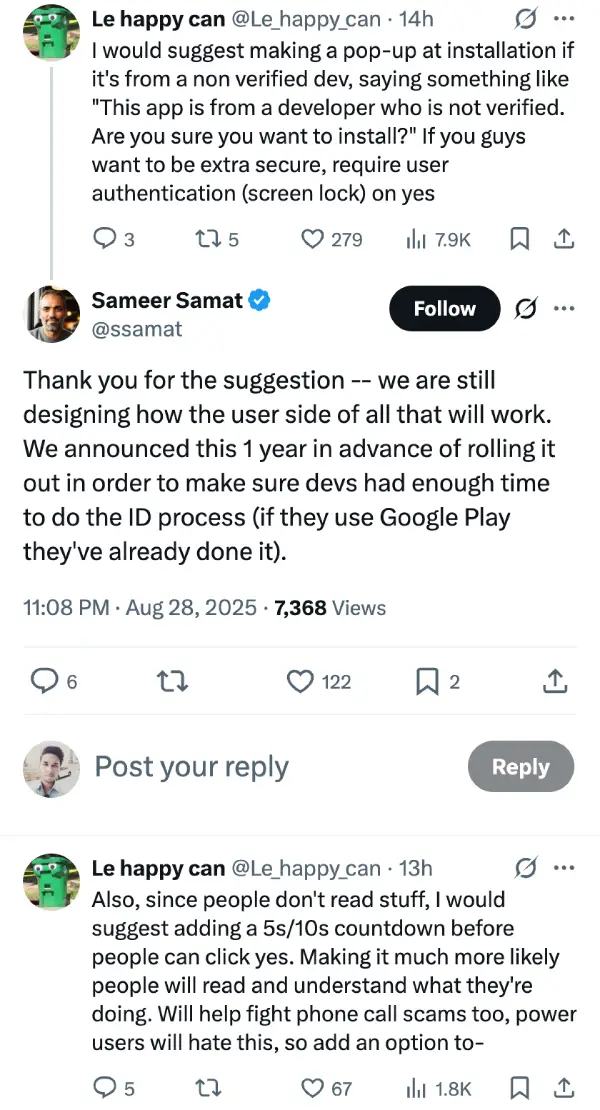The image size is (600, 1110).
Task: Follow Sameer Samat
Action: 444,309
